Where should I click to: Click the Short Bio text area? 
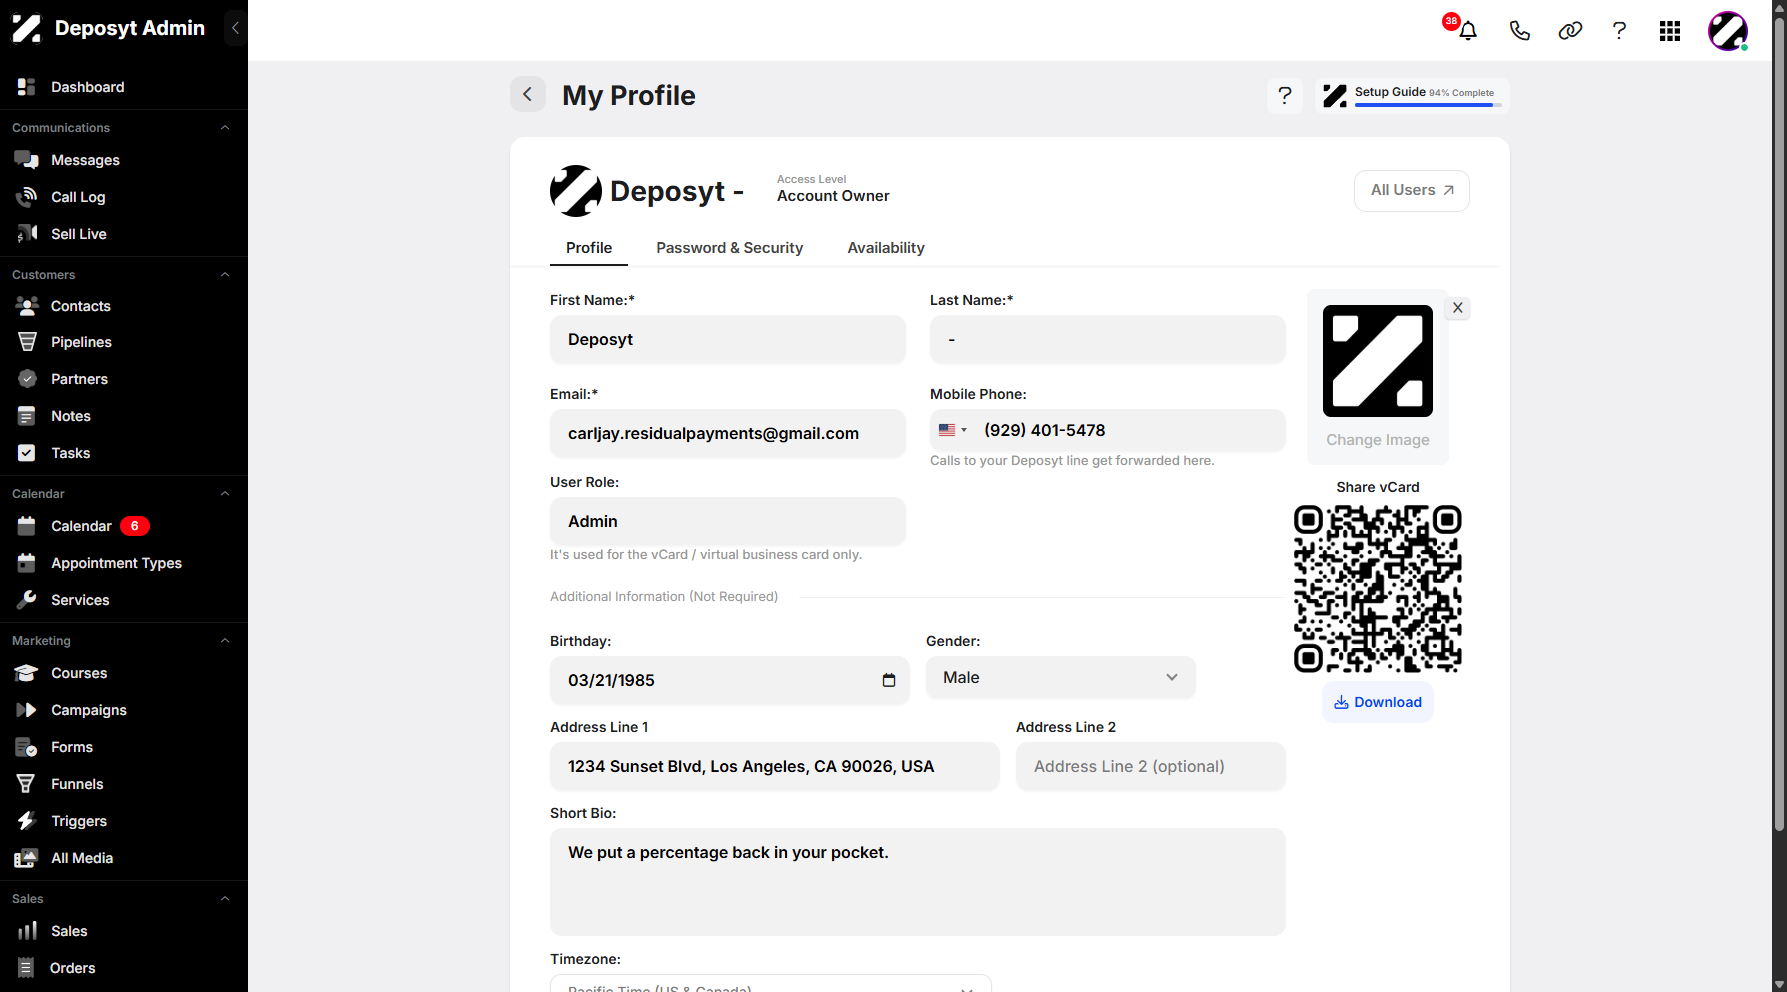pos(918,882)
